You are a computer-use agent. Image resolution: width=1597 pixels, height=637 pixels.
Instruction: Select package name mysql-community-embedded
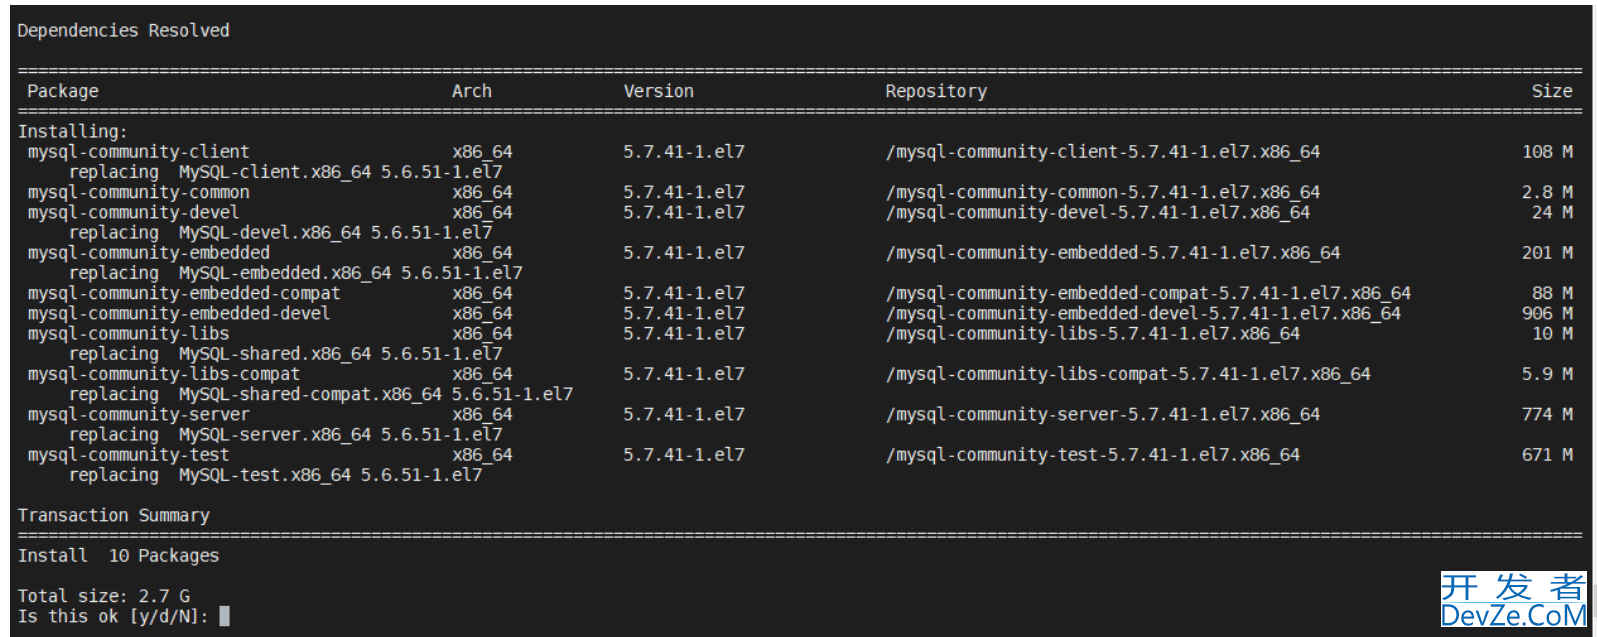tap(148, 253)
